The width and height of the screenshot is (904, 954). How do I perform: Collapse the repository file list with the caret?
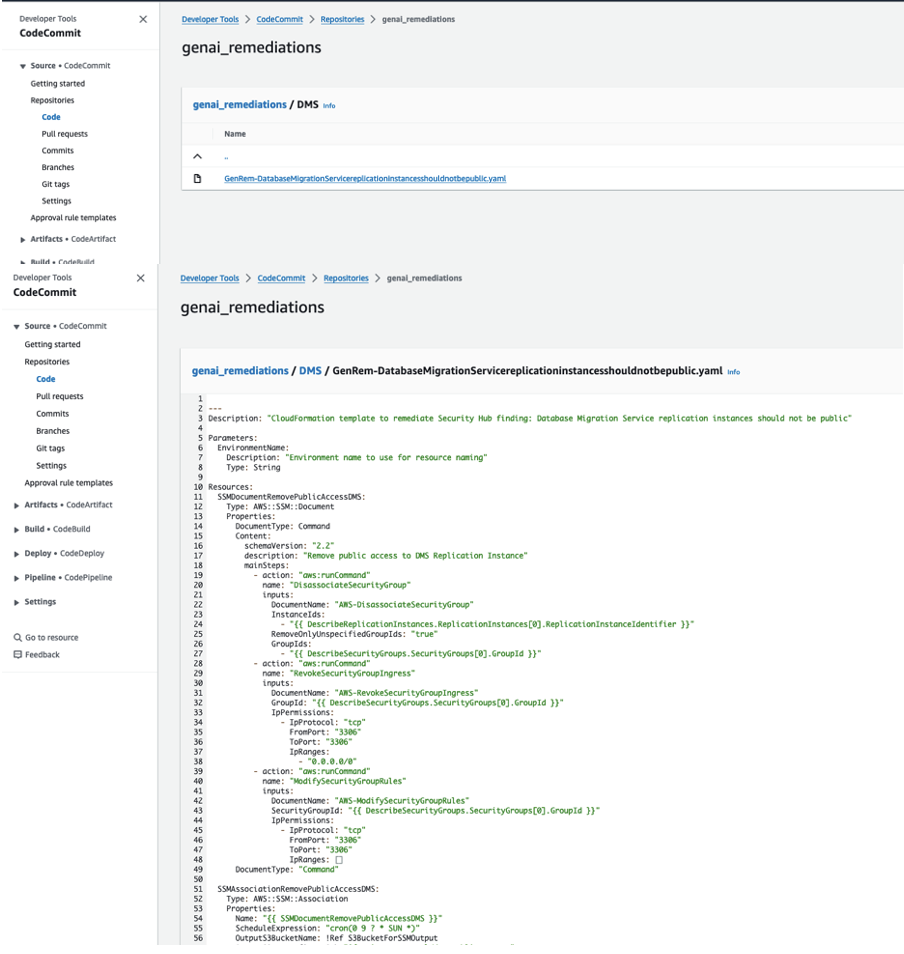point(198,156)
